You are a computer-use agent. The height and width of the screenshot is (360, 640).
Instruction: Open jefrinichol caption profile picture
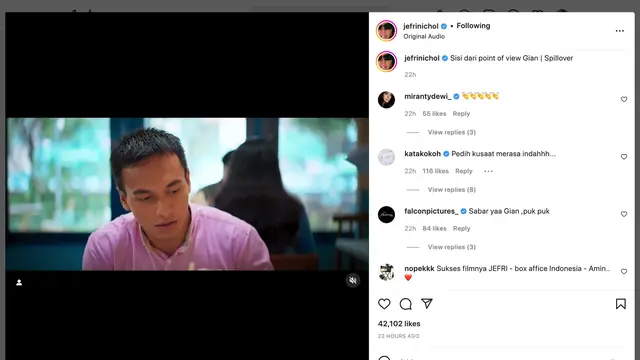click(x=386, y=62)
